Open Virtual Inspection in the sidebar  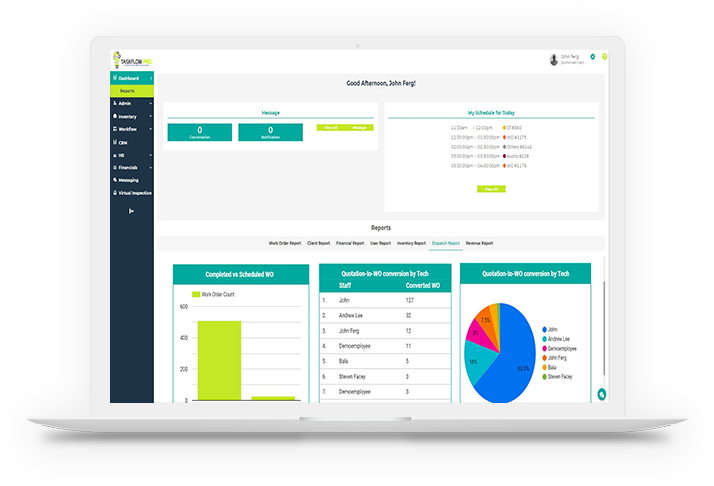[x=134, y=193]
